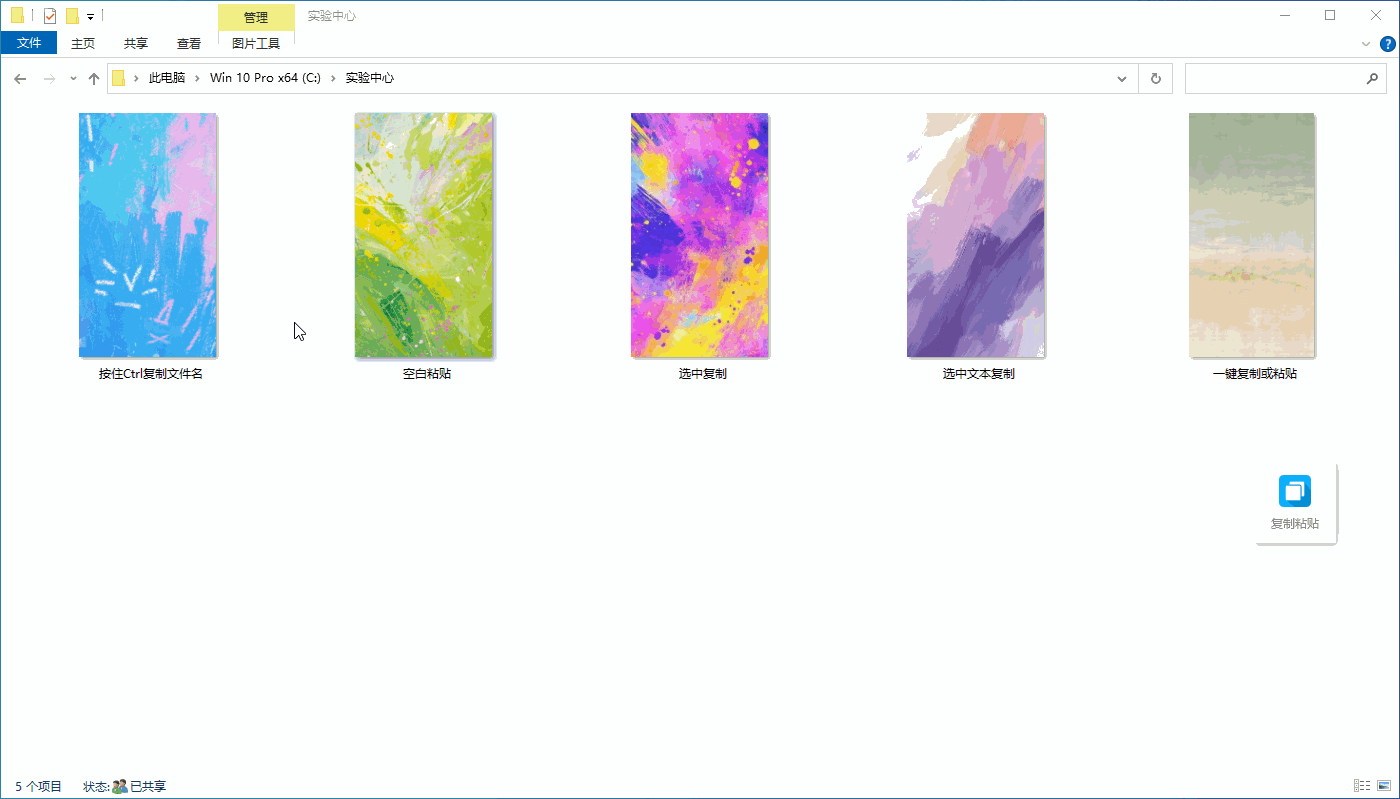Switch to the 共享 ribbon tab
Screen dimensions: 1400x799
click(x=136, y=43)
